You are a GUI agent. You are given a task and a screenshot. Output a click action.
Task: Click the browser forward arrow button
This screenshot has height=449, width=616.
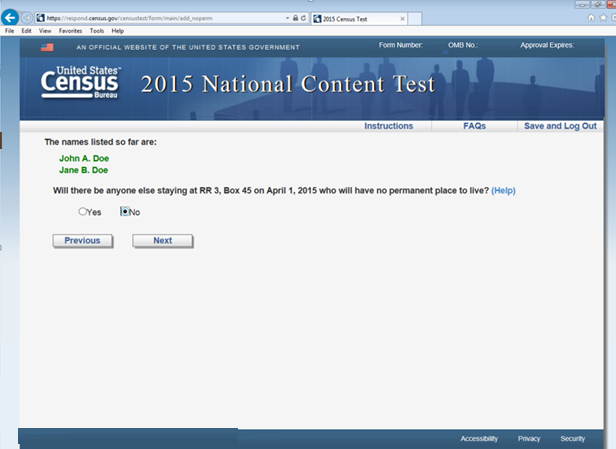tap(27, 18)
